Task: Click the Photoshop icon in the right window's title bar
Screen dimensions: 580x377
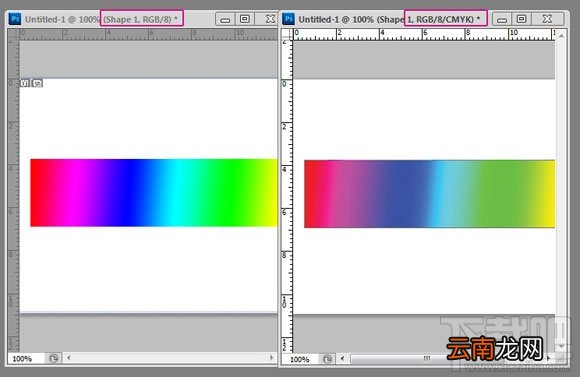Action: pos(288,19)
